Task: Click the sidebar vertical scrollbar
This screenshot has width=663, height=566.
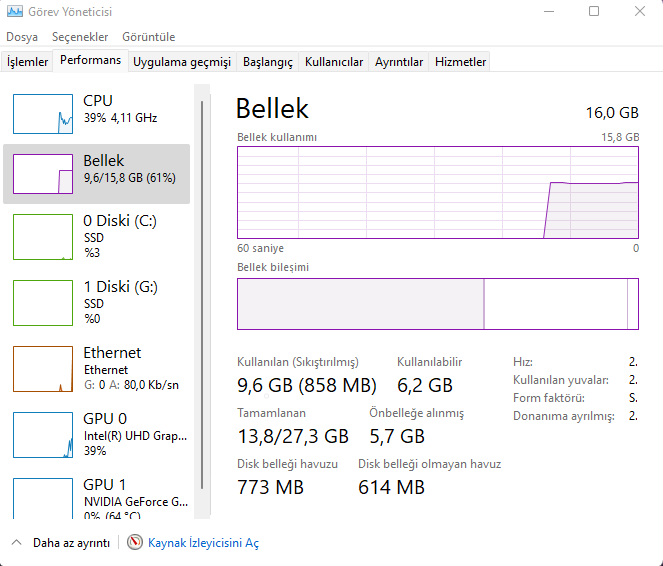Action: 202,300
